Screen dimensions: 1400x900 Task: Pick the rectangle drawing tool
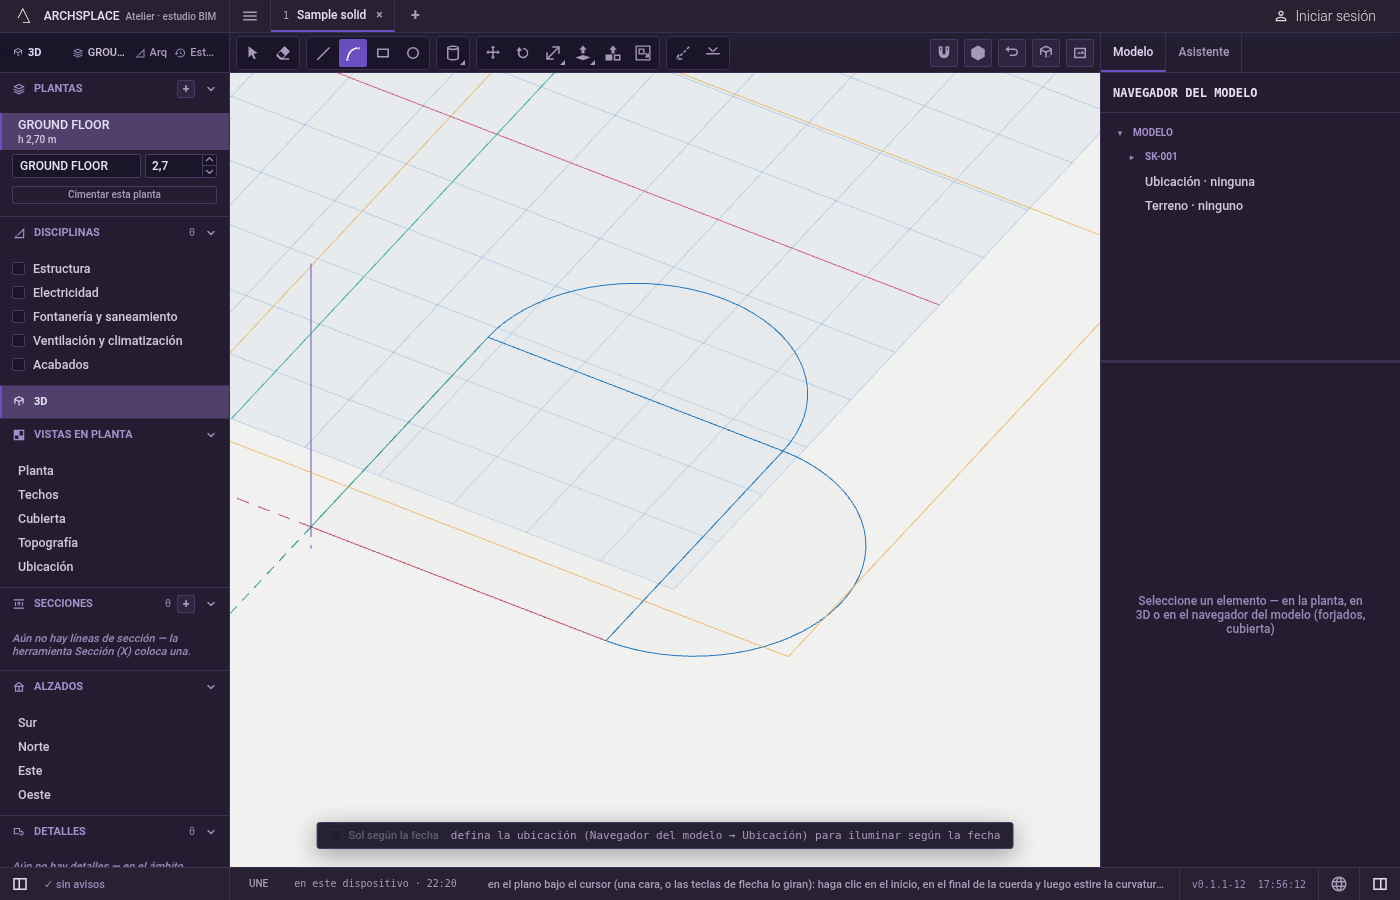pos(383,53)
